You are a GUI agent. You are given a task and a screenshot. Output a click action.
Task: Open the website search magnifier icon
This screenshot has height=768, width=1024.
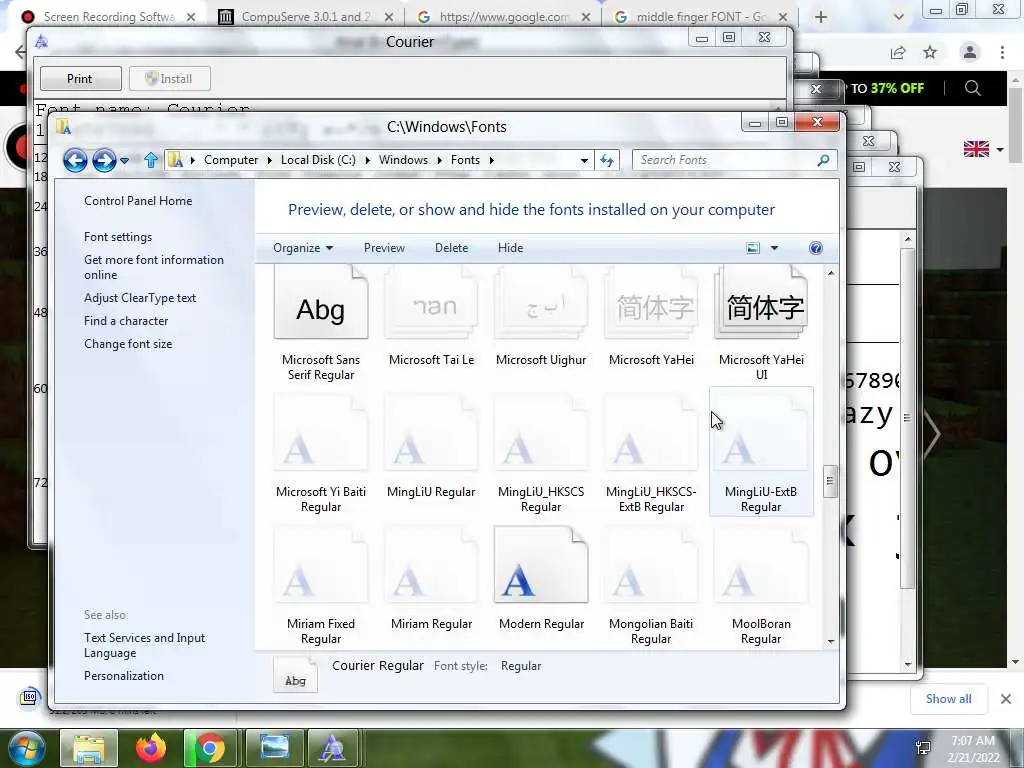pos(972,88)
